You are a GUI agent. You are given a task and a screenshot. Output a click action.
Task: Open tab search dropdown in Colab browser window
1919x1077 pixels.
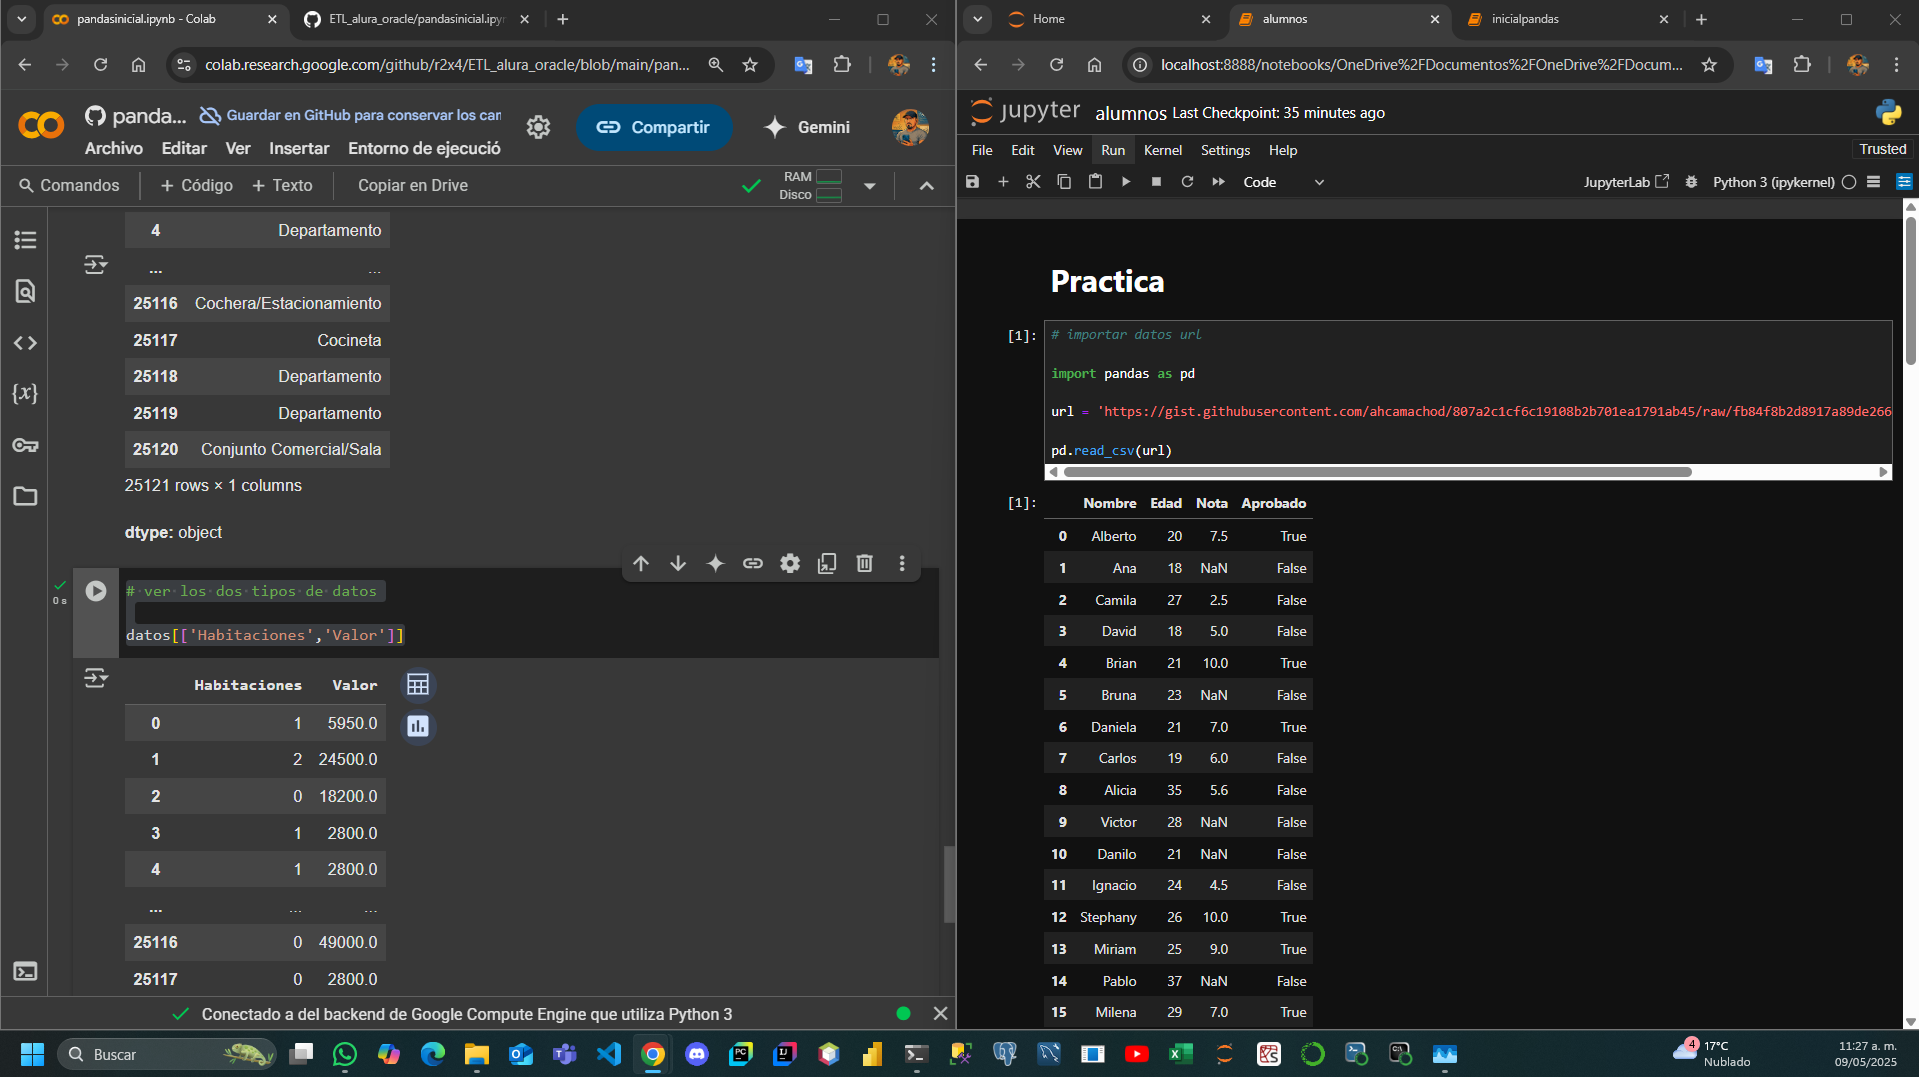click(22, 19)
